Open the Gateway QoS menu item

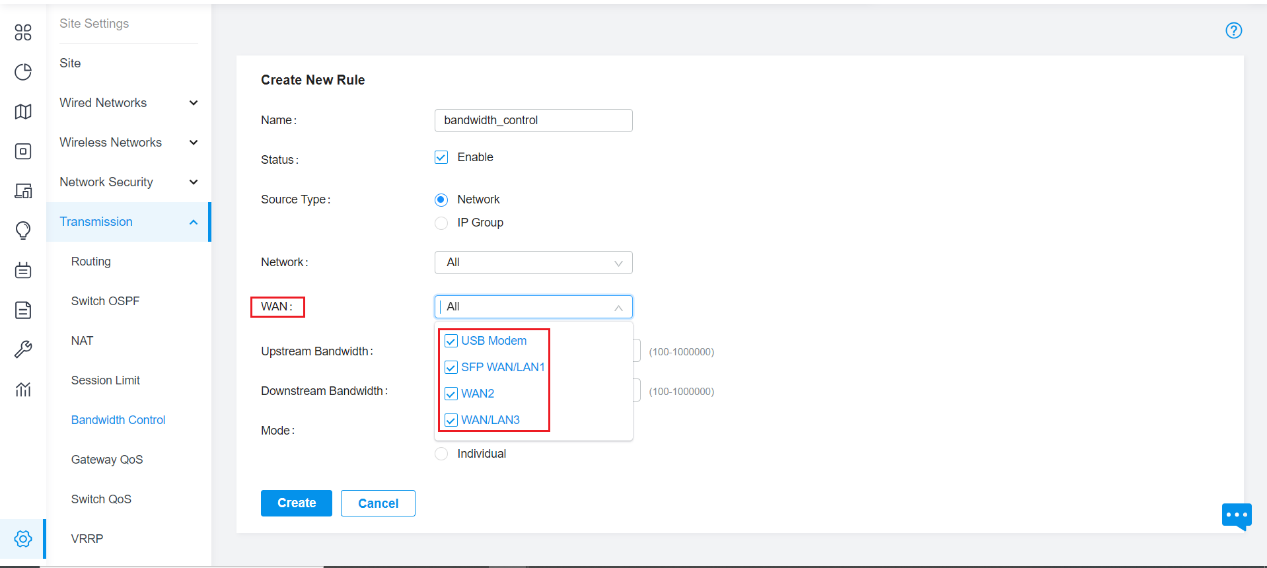point(107,460)
